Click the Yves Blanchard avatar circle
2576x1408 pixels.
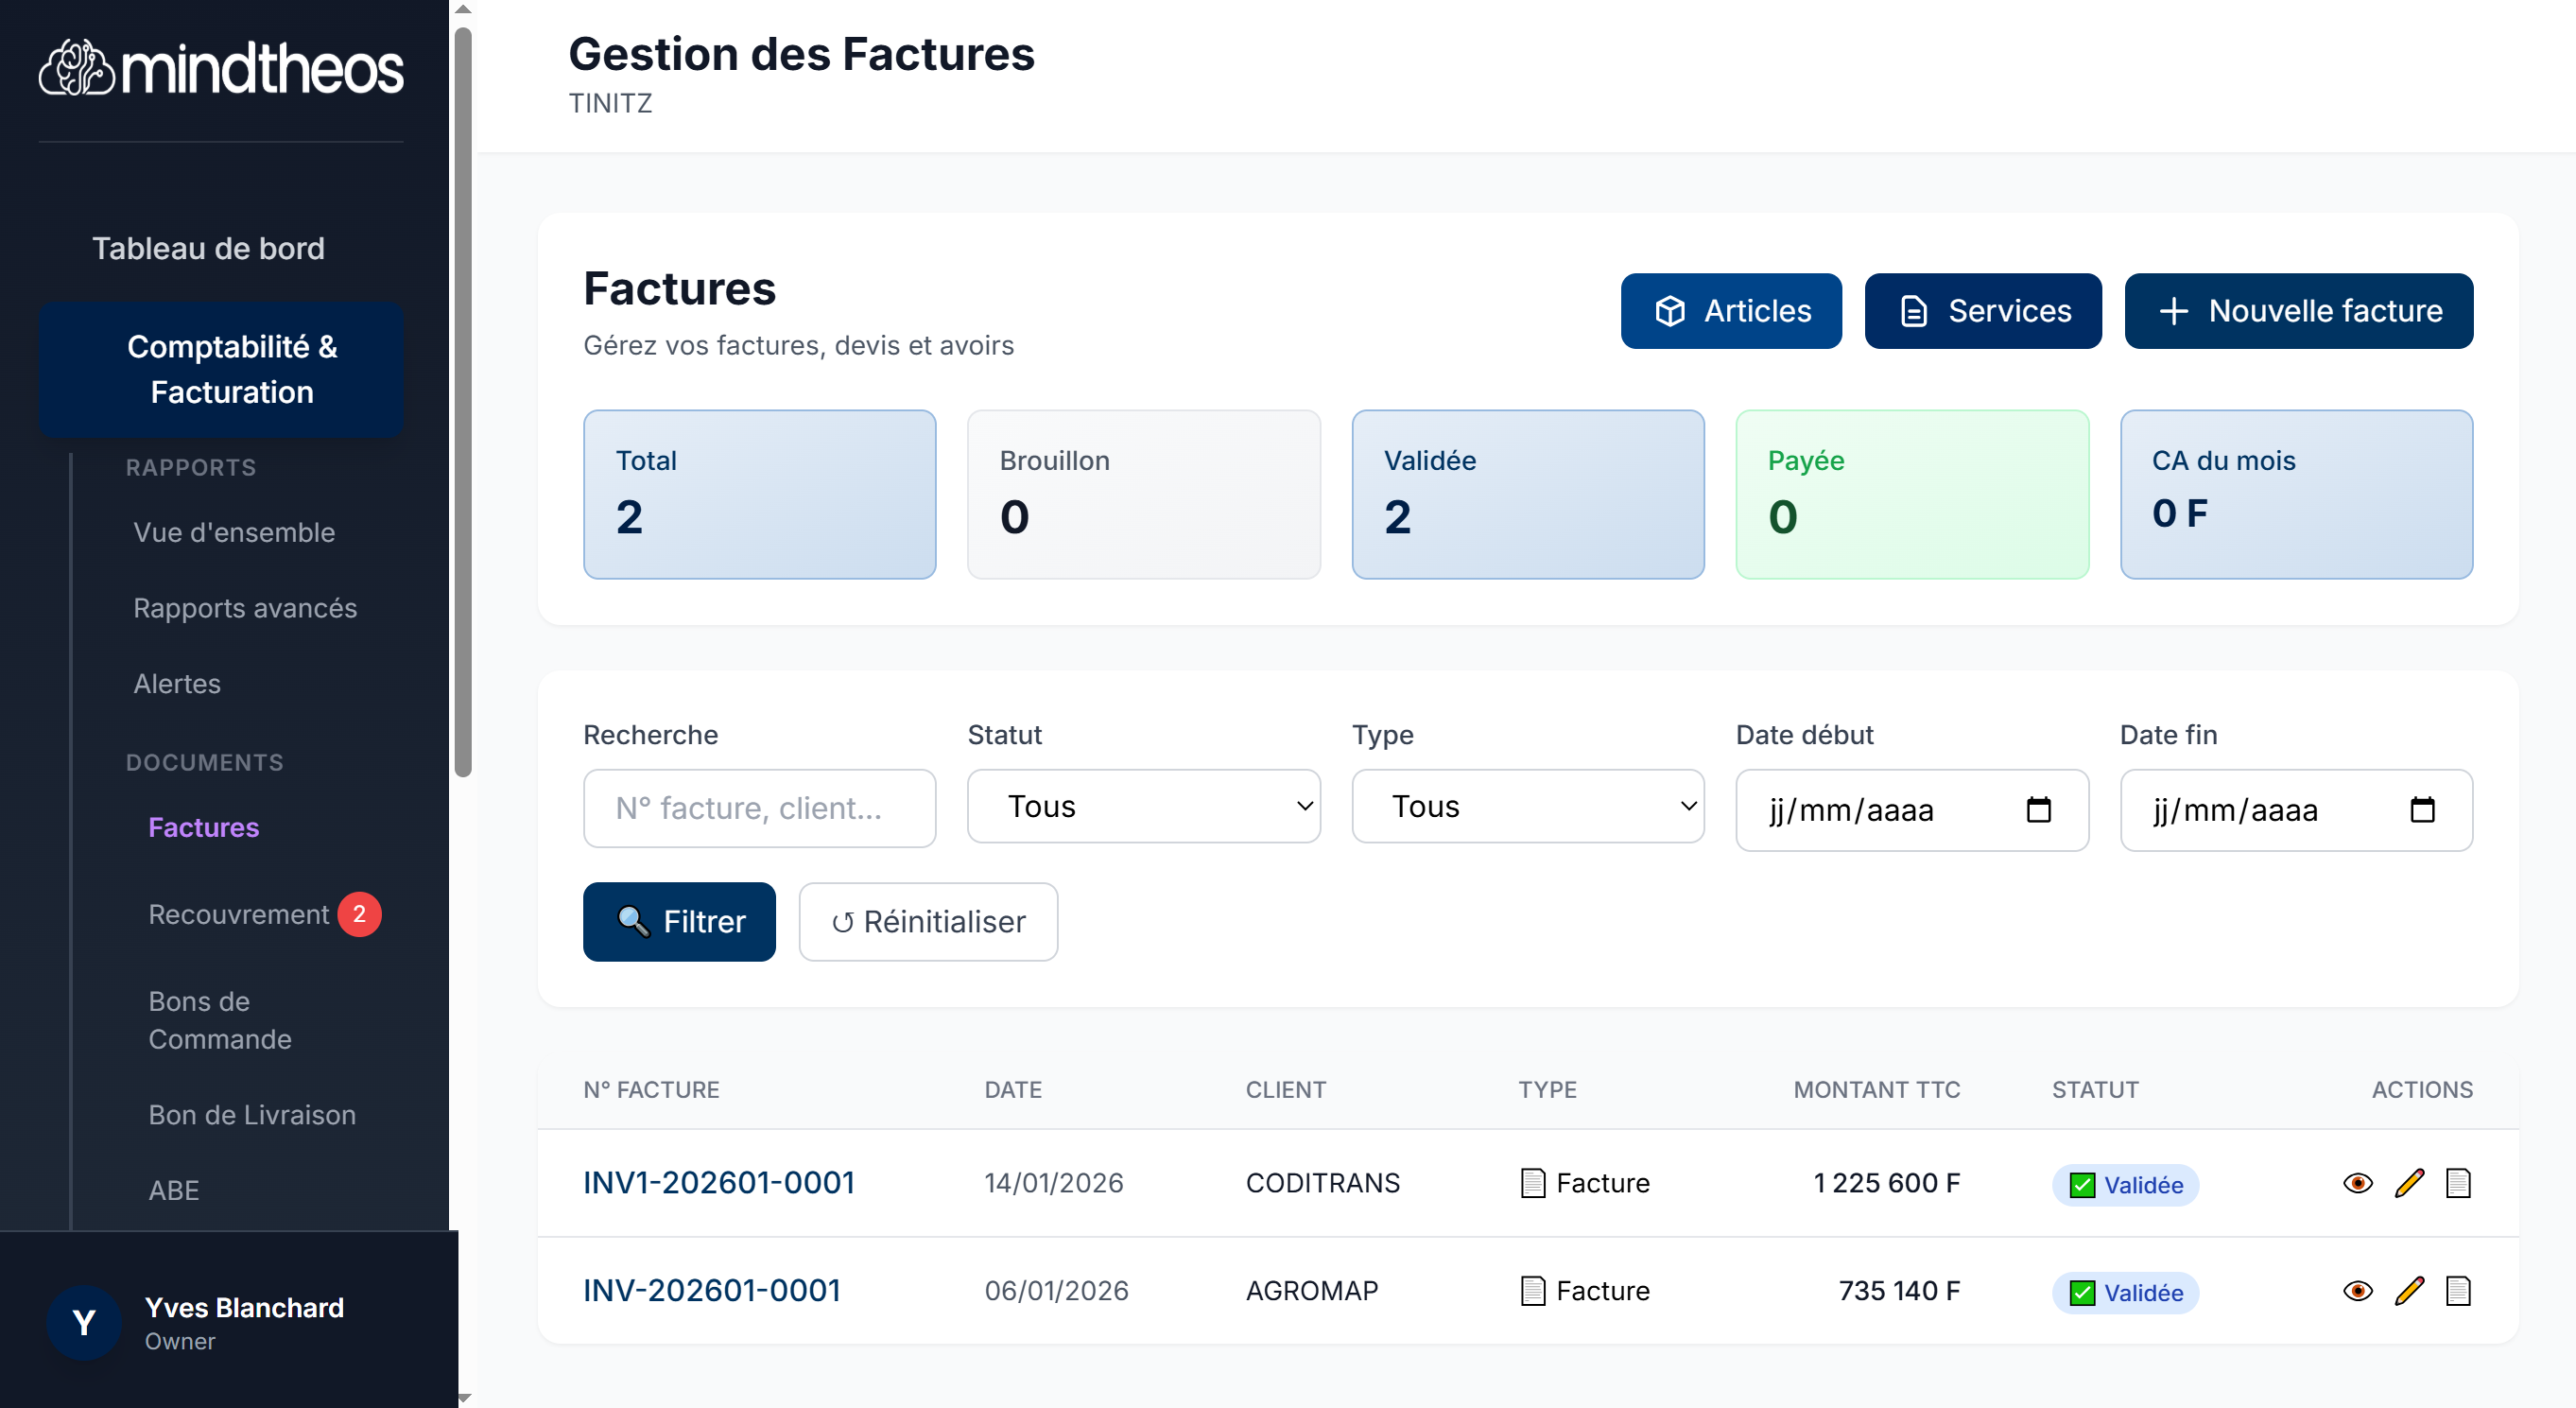tap(84, 1322)
